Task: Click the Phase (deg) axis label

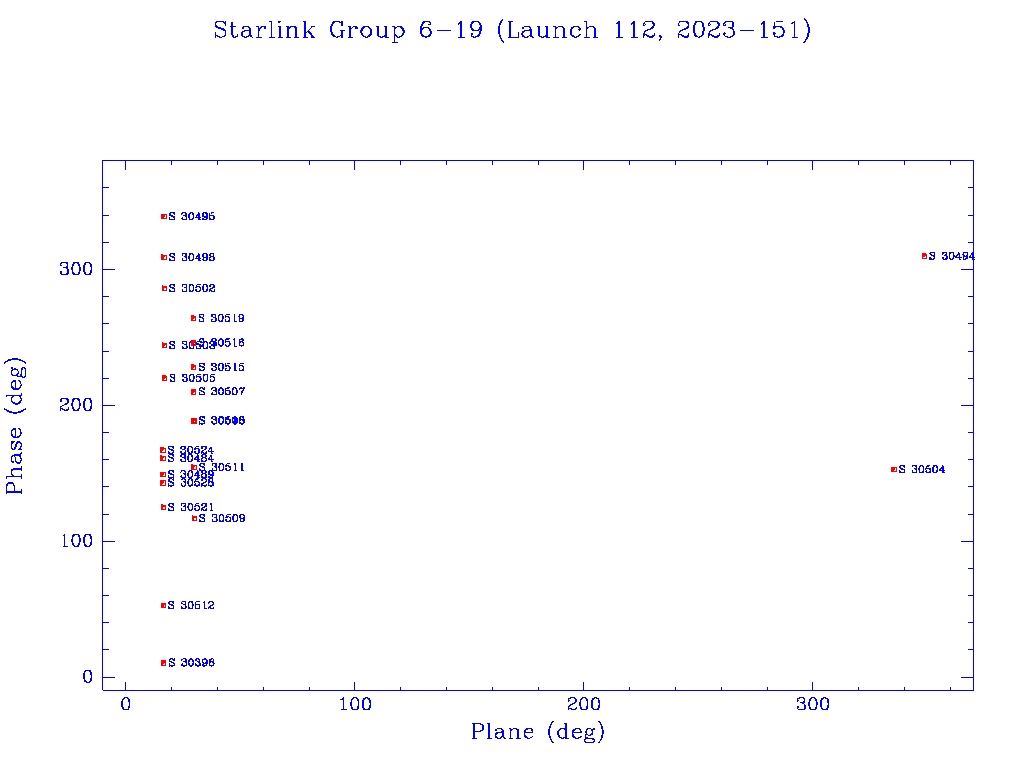Action: point(14,426)
